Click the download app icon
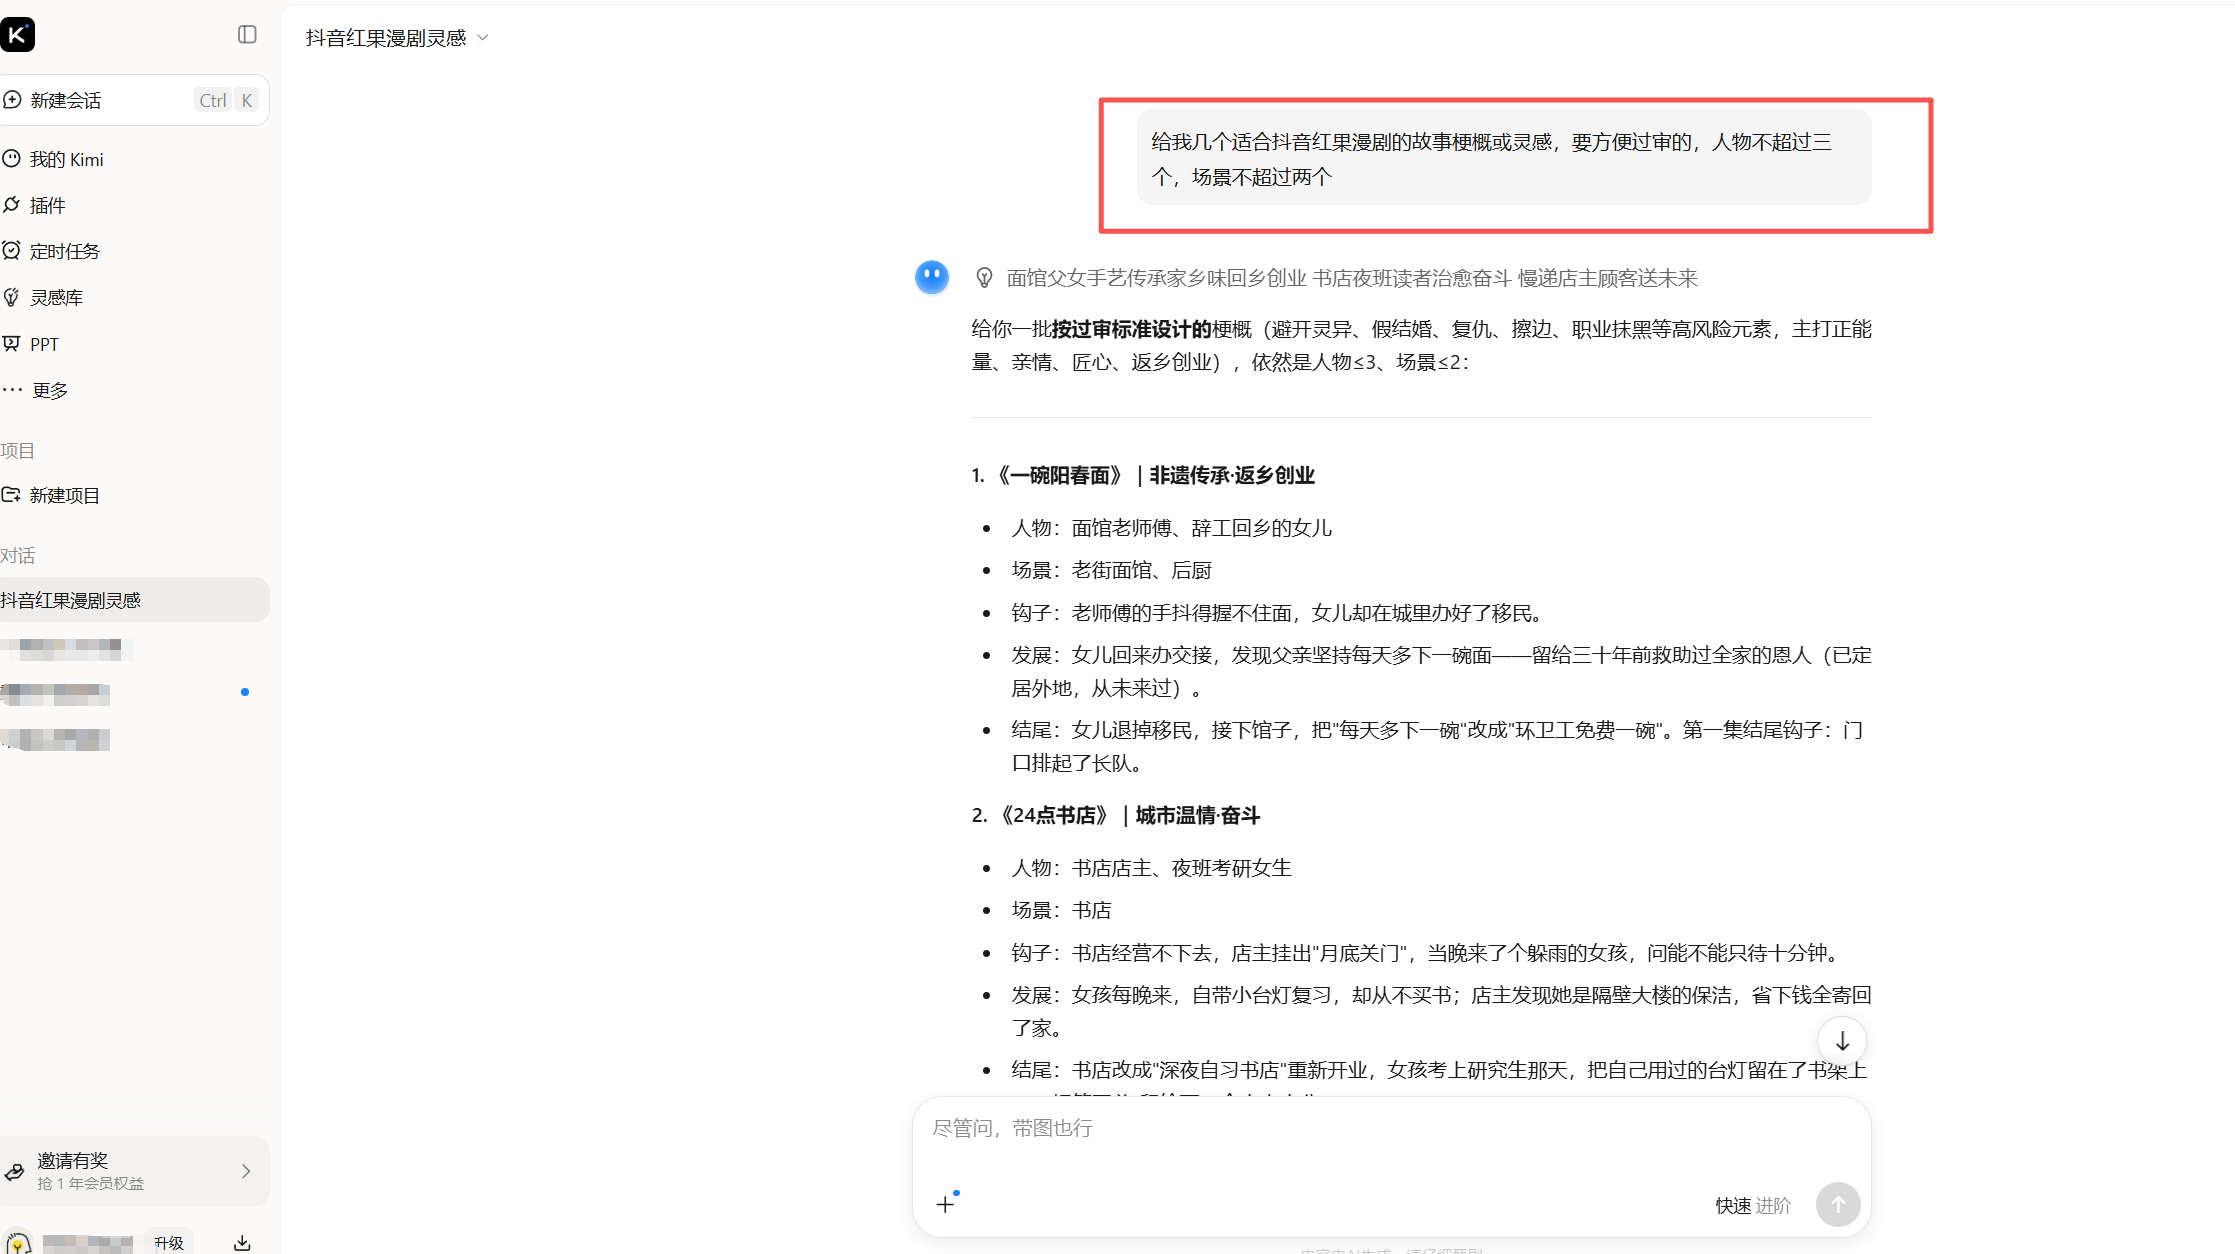This screenshot has width=2235, height=1254. (x=242, y=1242)
